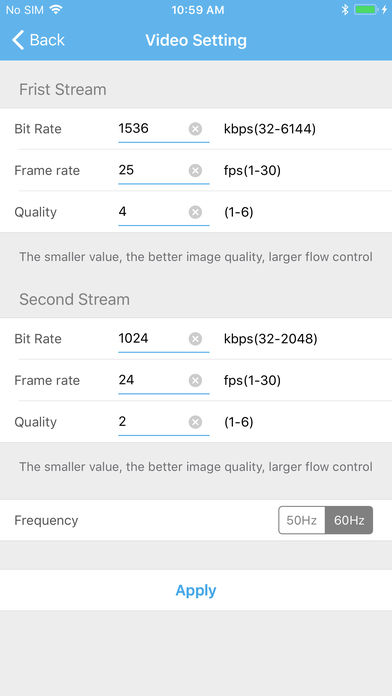The height and width of the screenshot is (696, 392).
Task: Clear the Second Stream Quality value
Action: (195, 422)
